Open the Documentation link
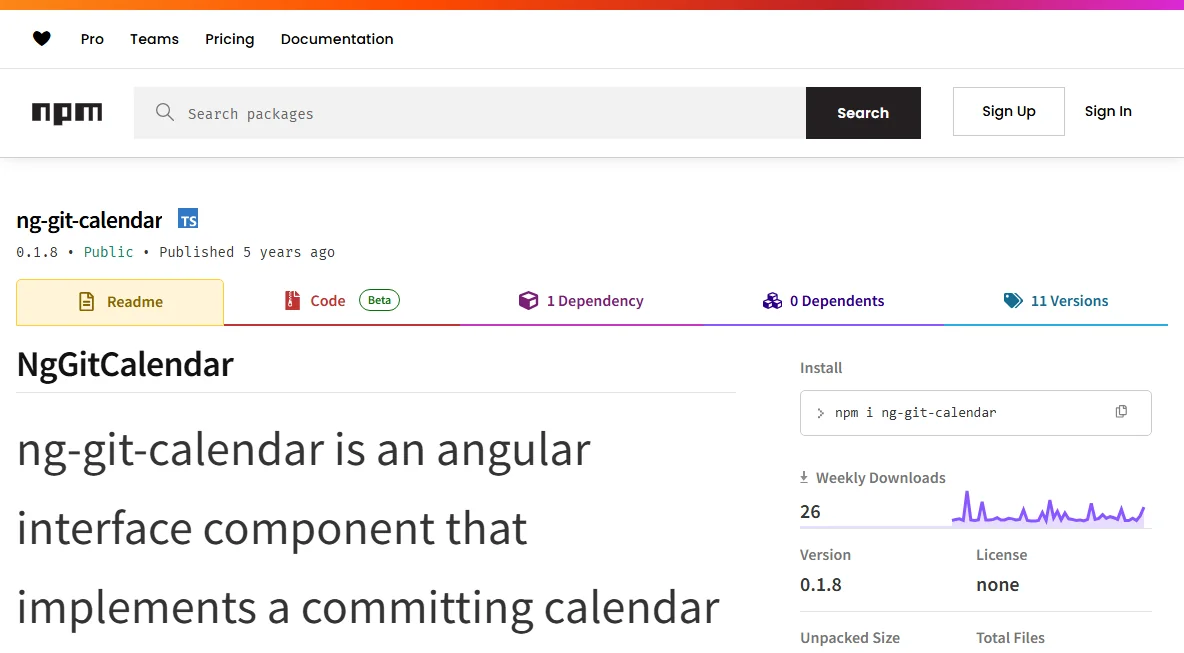1184x653 pixels. [x=337, y=39]
